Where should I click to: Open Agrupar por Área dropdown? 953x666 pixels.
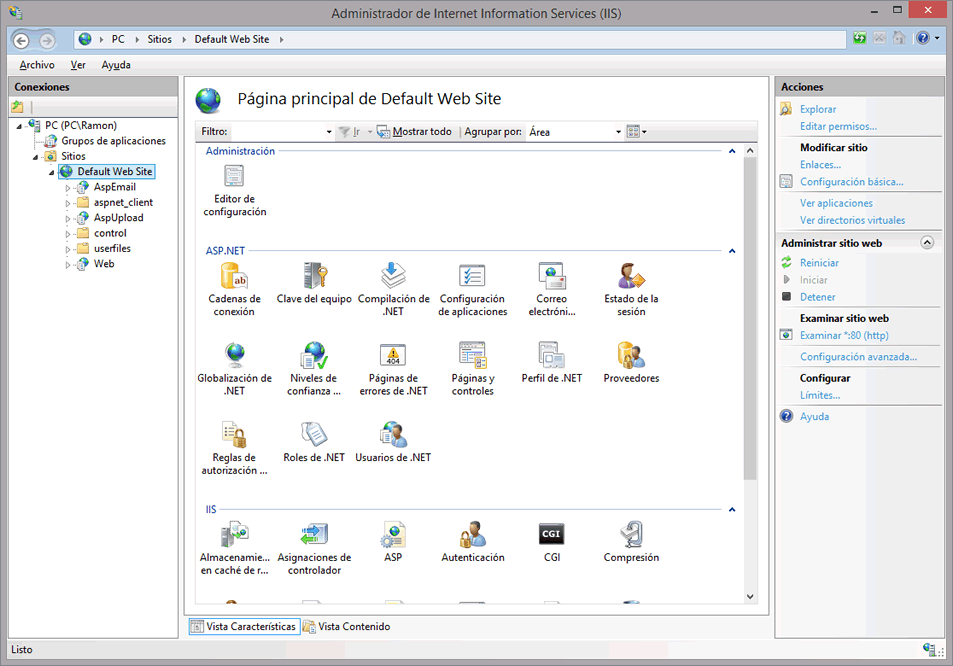coord(618,132)
